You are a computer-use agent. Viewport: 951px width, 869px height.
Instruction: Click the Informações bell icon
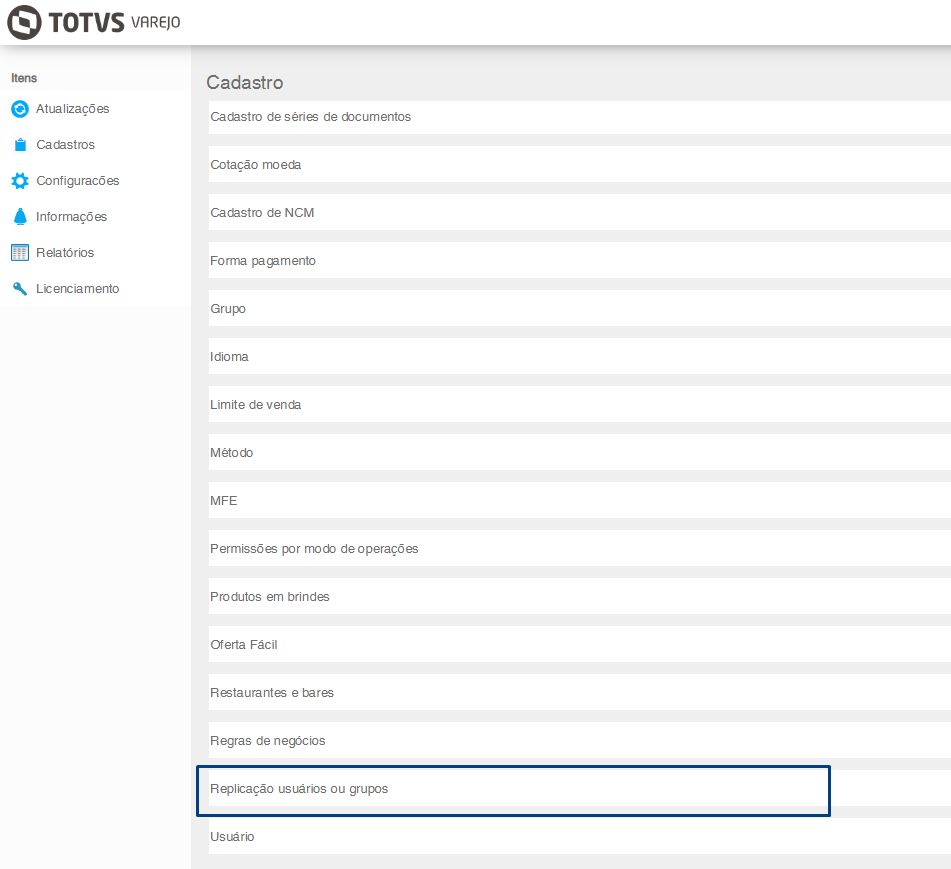coord(20,217)
